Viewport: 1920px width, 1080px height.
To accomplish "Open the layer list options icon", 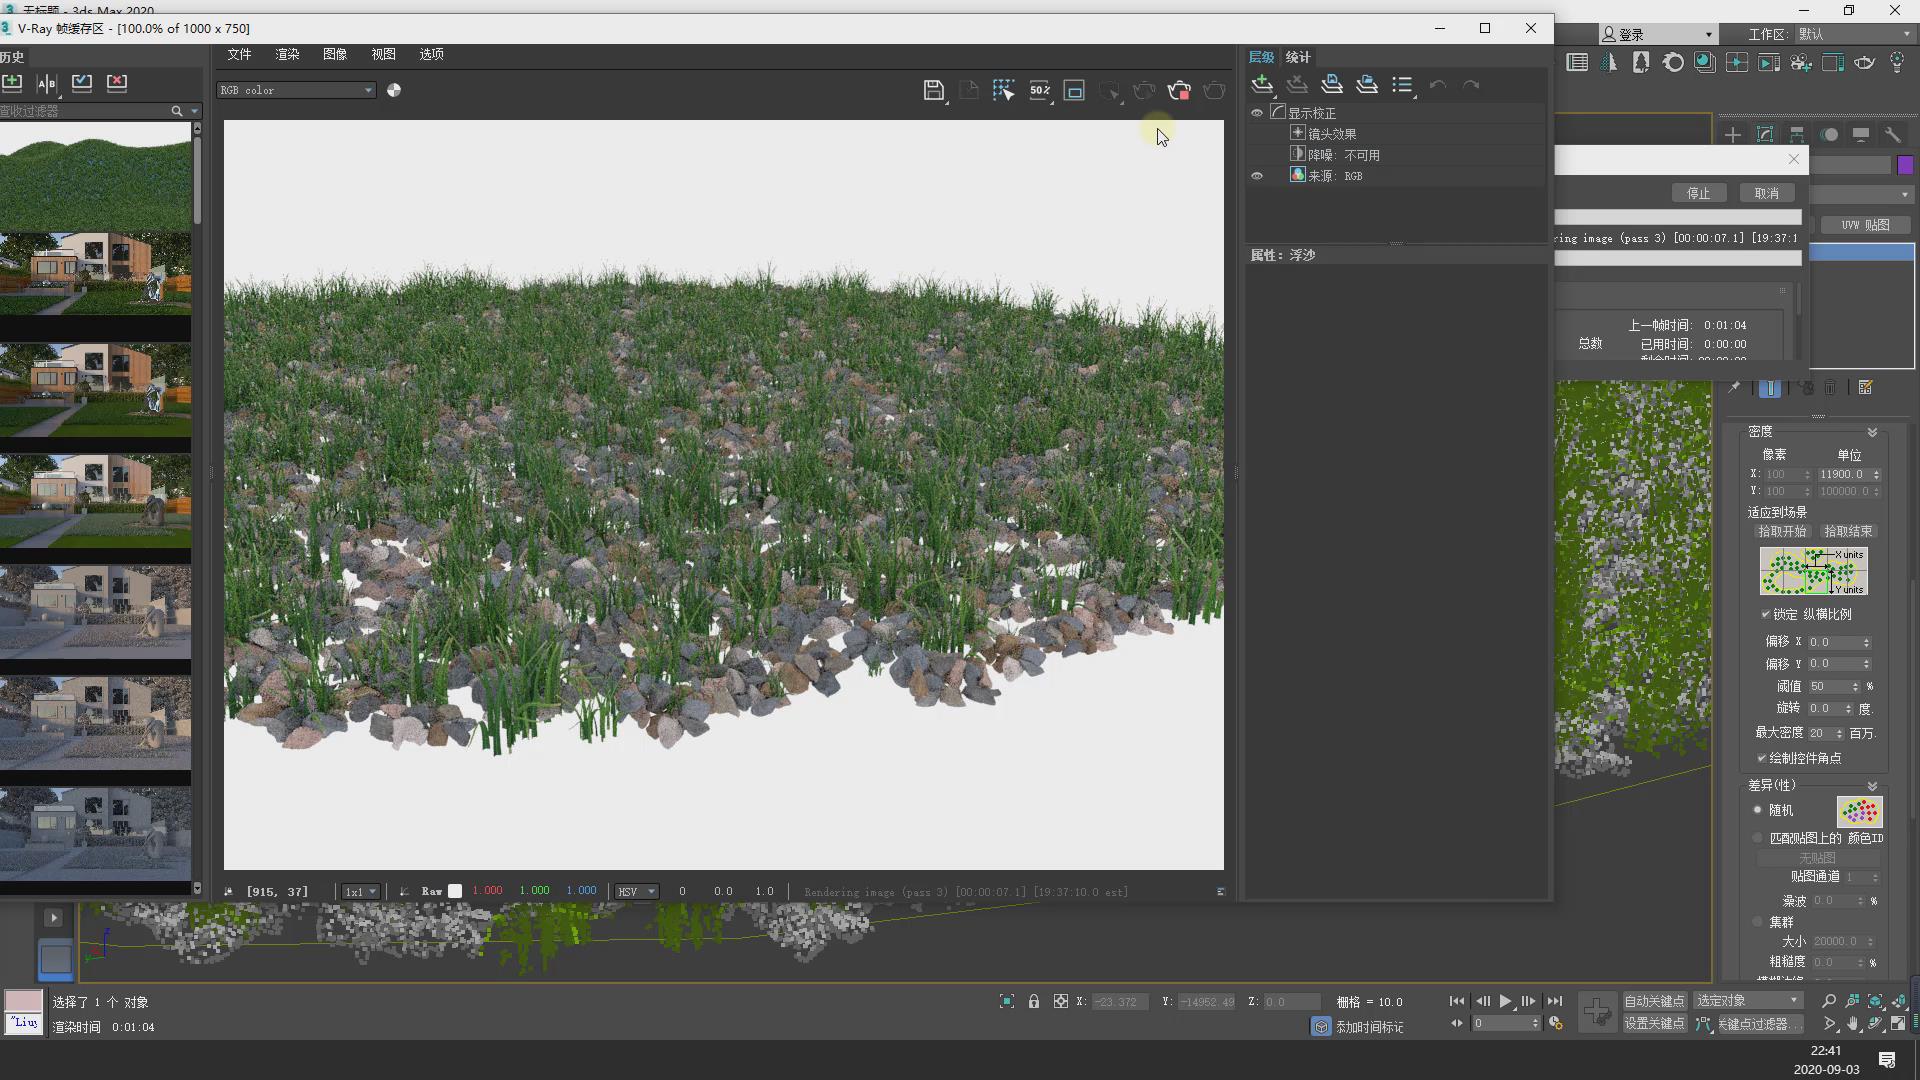I will coord(1402,85).
